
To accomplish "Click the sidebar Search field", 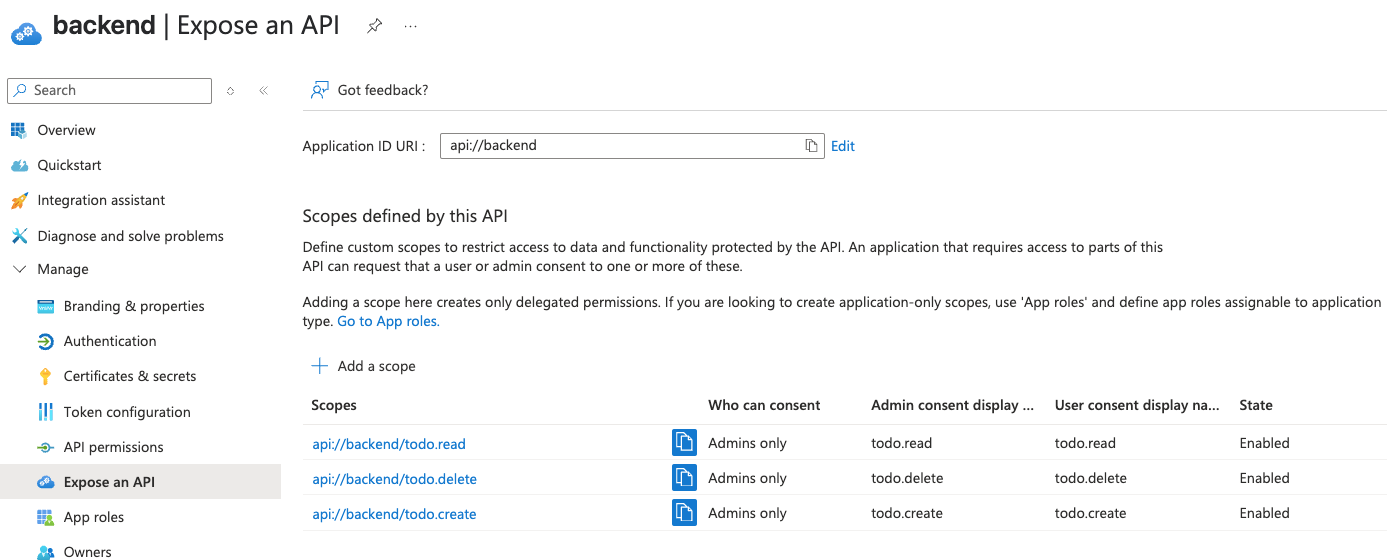I will pyautogui.click(x=110, y=90).
